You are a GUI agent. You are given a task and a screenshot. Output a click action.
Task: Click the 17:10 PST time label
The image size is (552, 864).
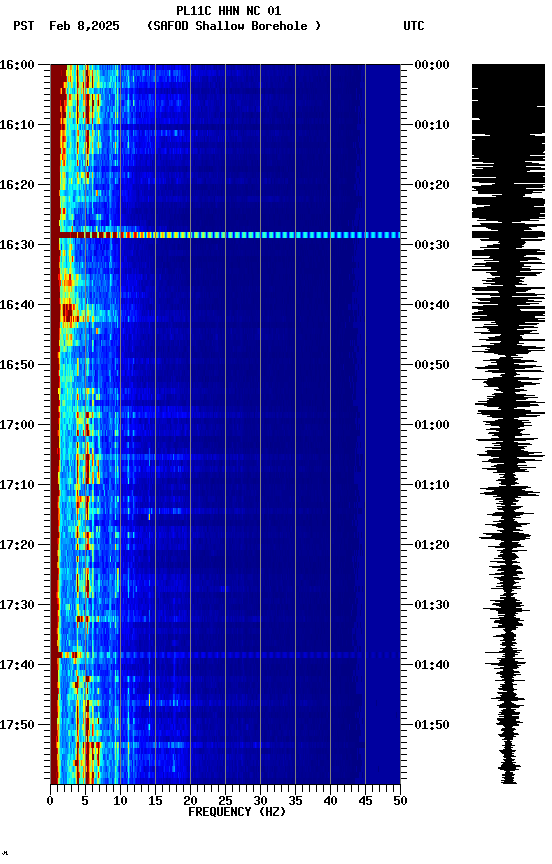[x=17, y=485]
